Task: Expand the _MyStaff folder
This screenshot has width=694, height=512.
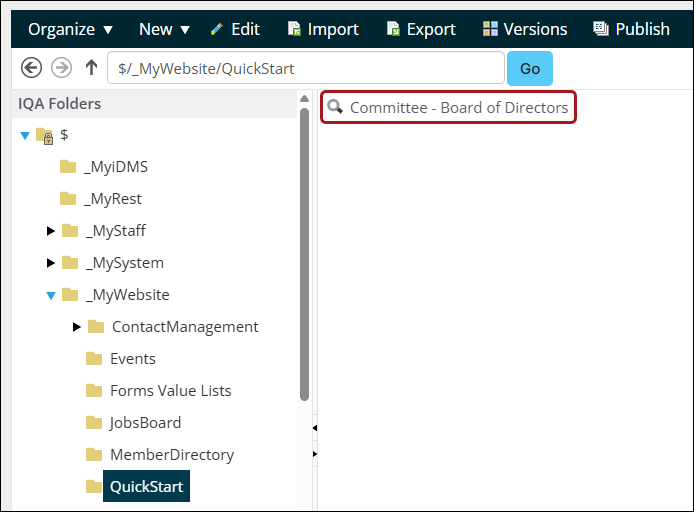Action: (51, 231)
